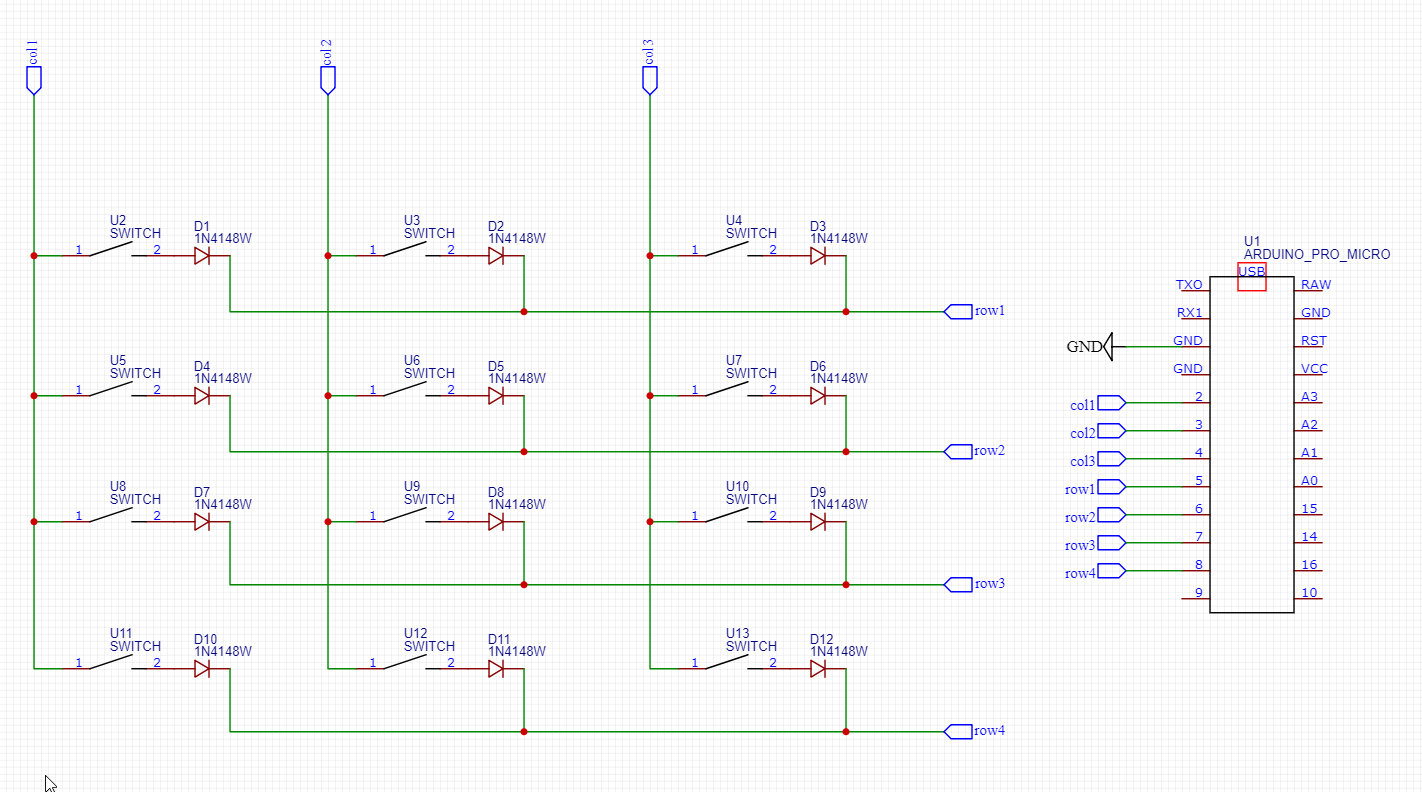Viewport: 1422px width, 792px height.
Task: Click the D3 1N4148W diode label
Action: pos(839,232)
